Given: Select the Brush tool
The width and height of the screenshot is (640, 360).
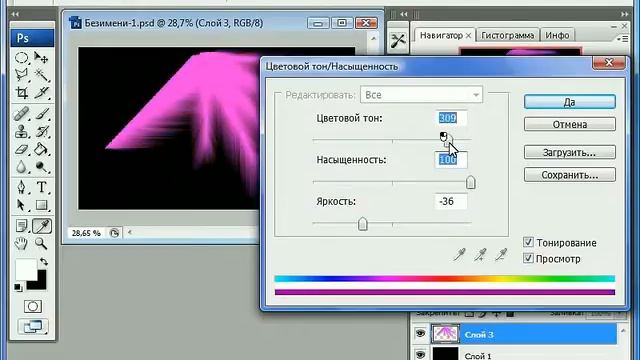Looking at the screenshot, I should click(41, 114).
